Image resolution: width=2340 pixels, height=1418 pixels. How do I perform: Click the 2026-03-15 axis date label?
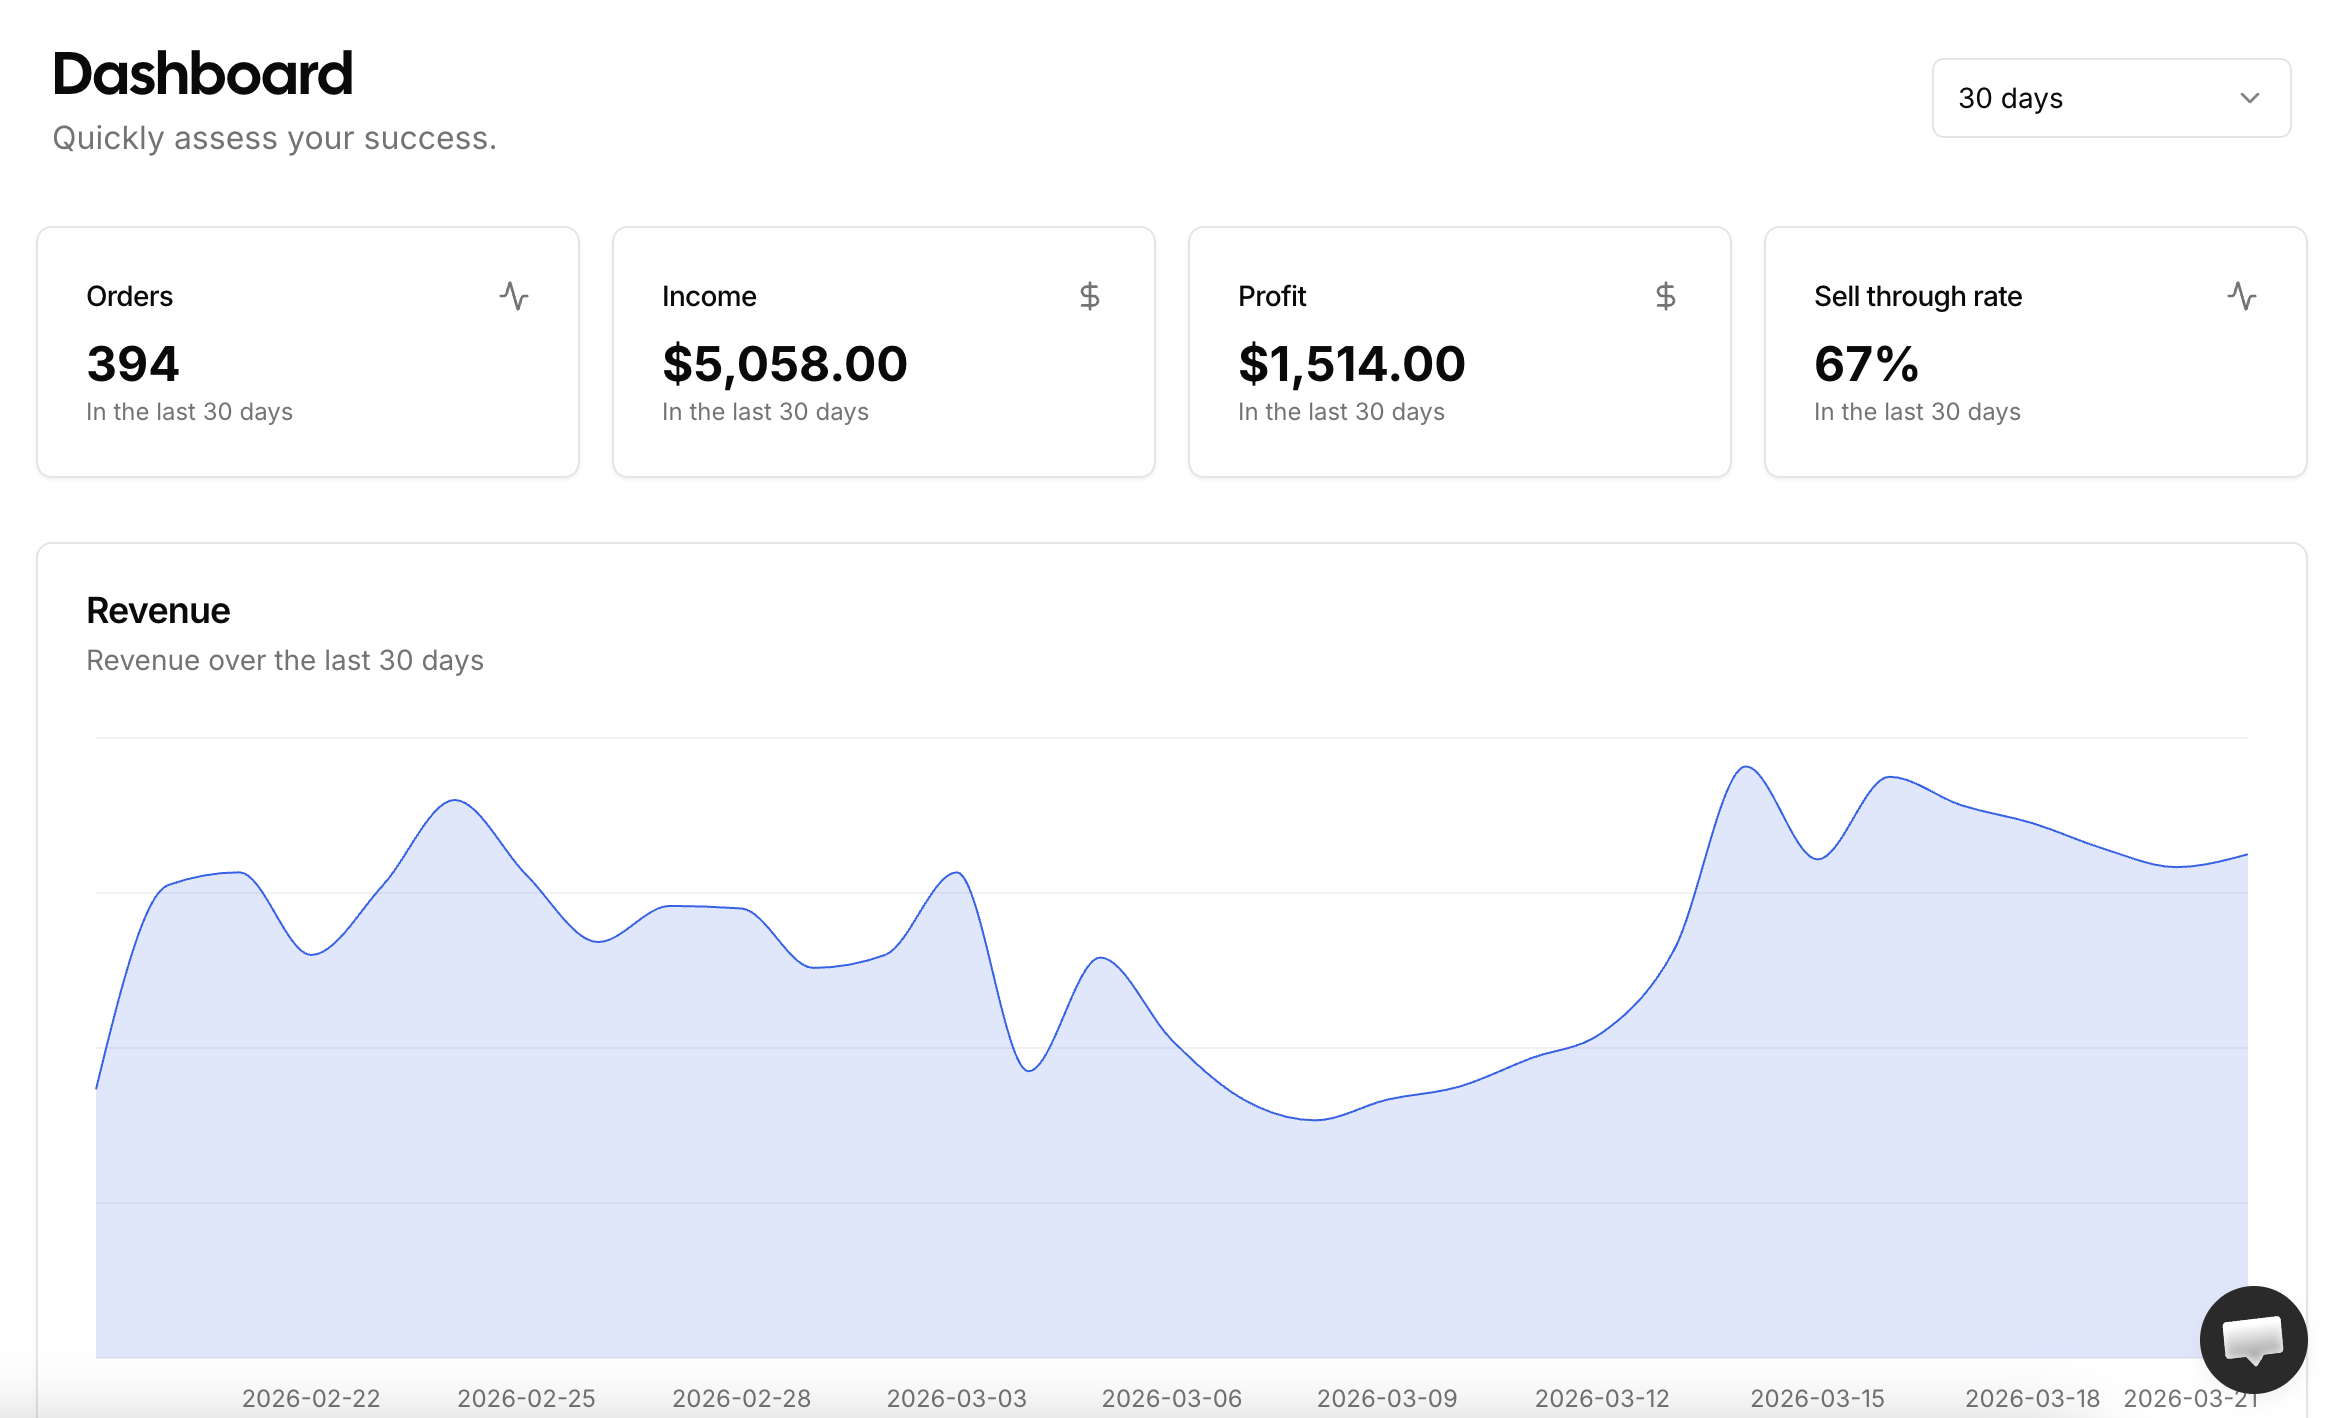[x=1817, y=1398]
